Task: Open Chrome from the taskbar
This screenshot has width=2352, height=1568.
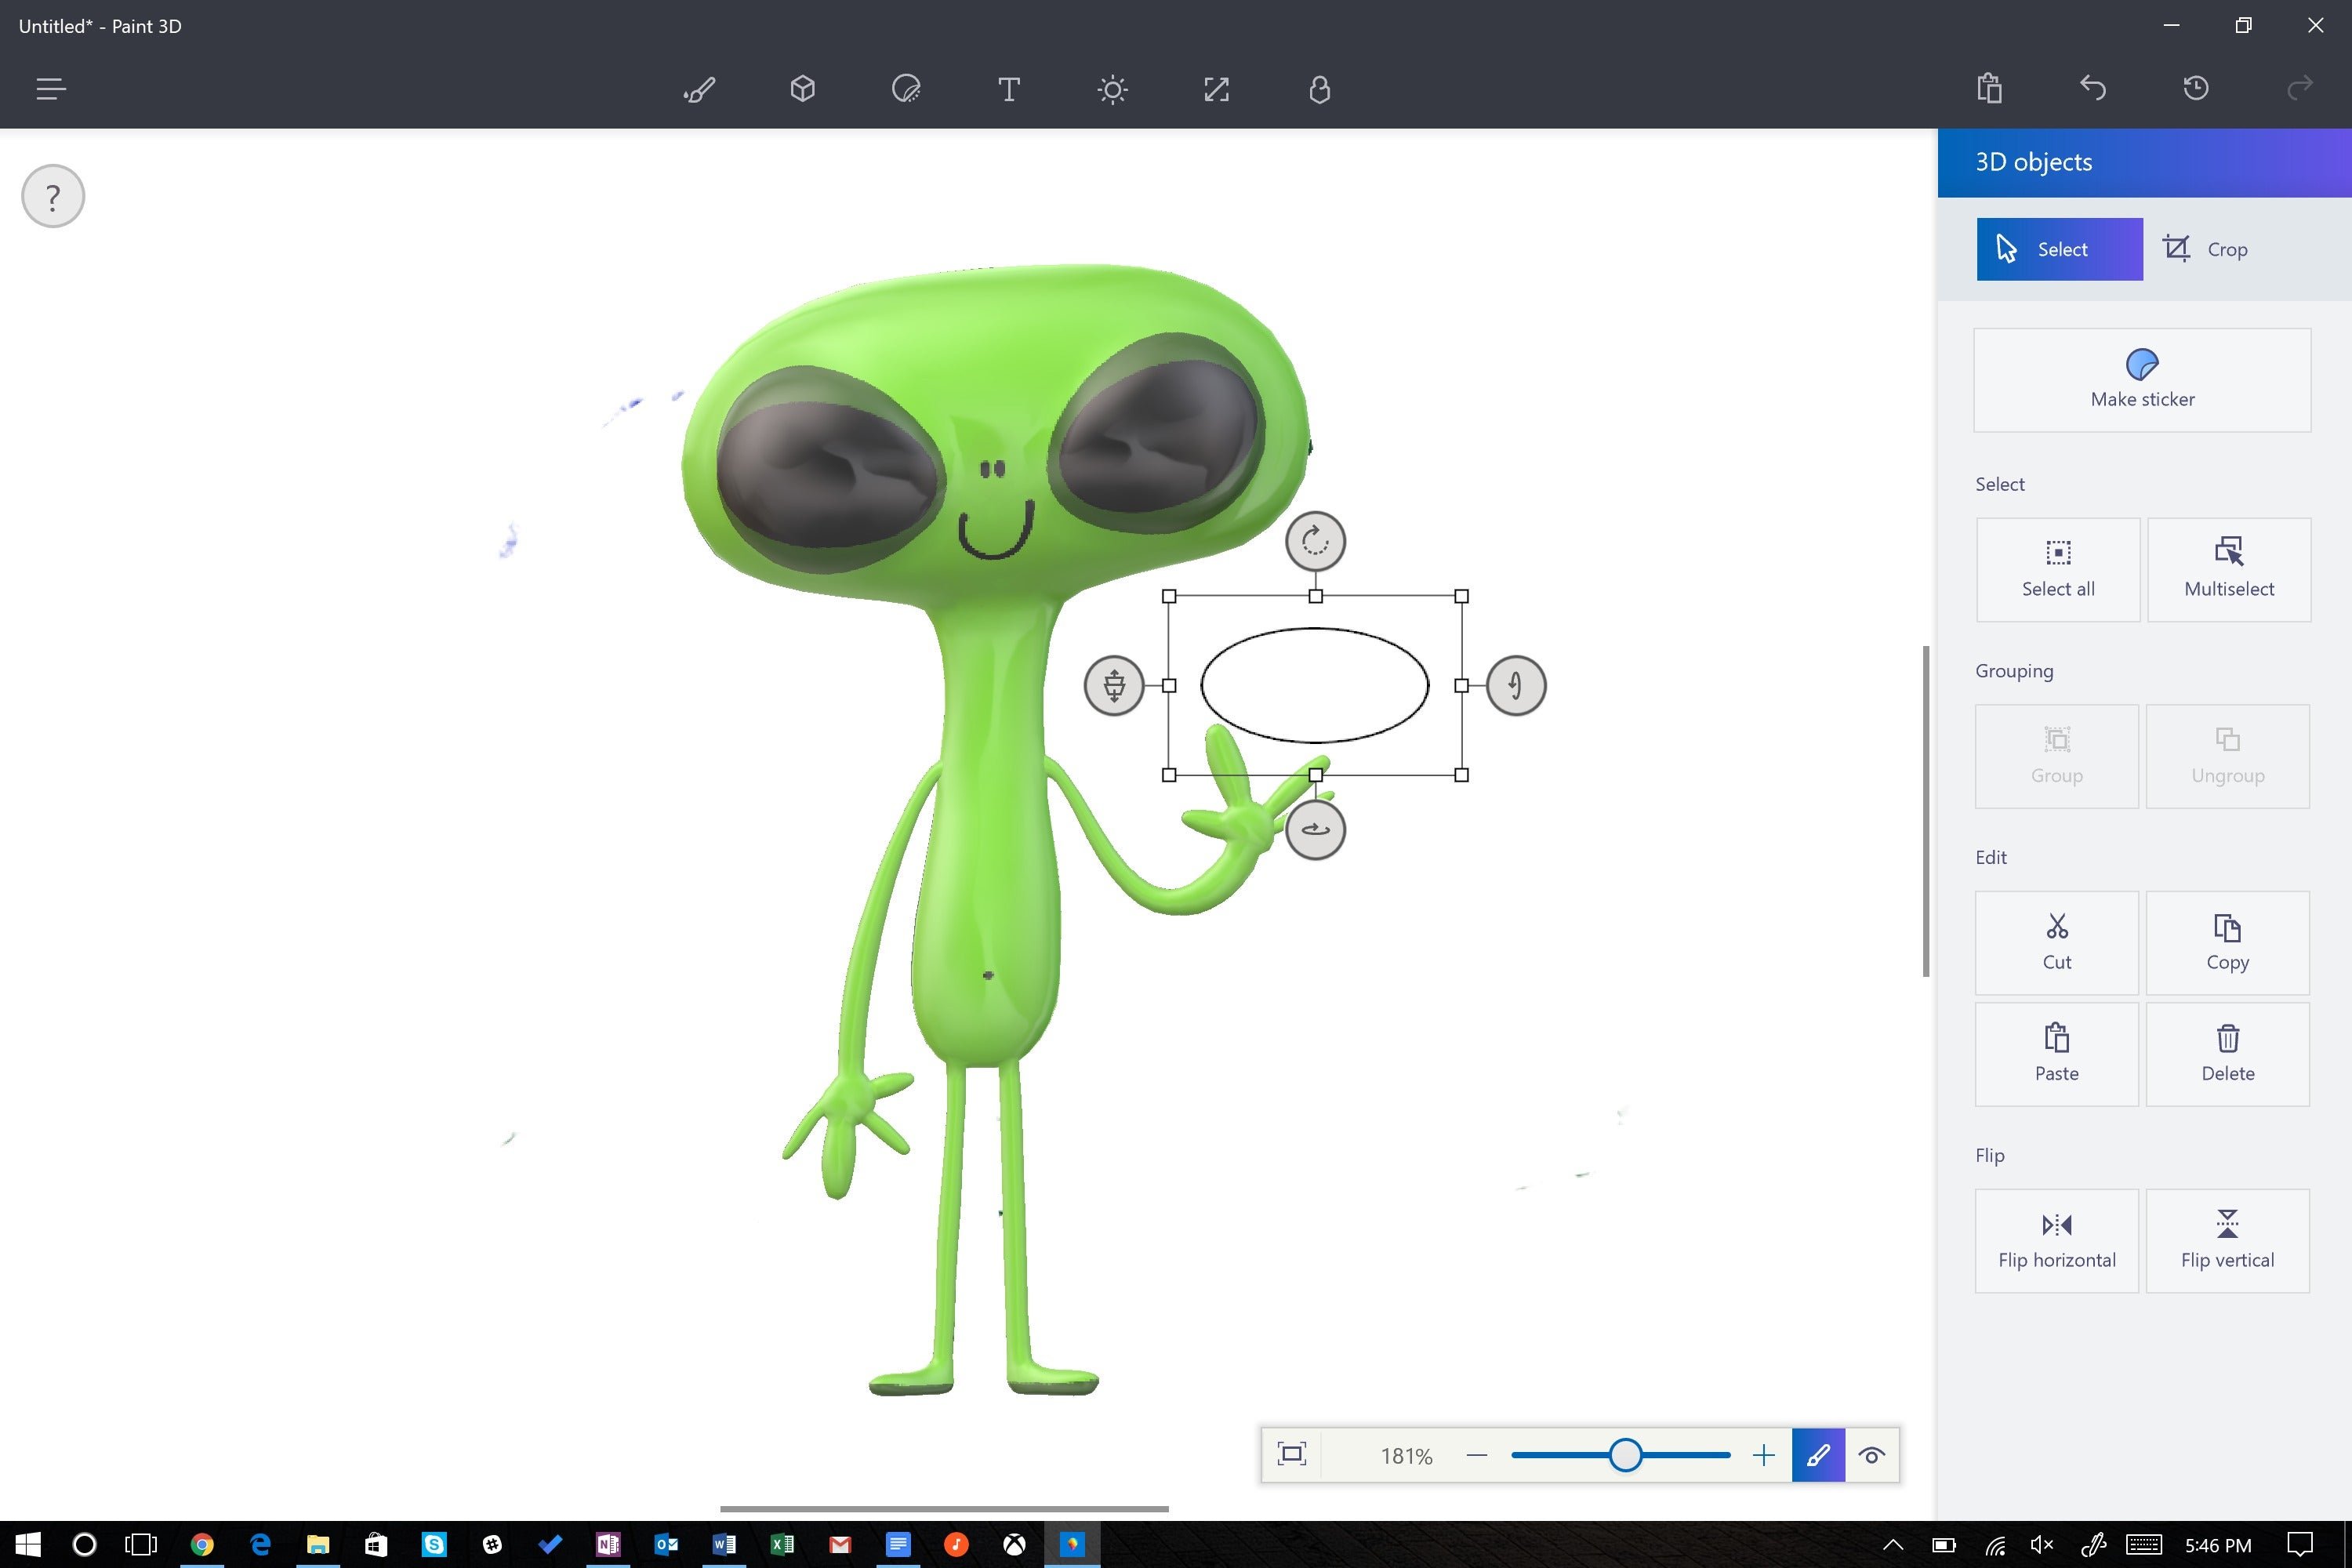Action: tap(202, 1545)
